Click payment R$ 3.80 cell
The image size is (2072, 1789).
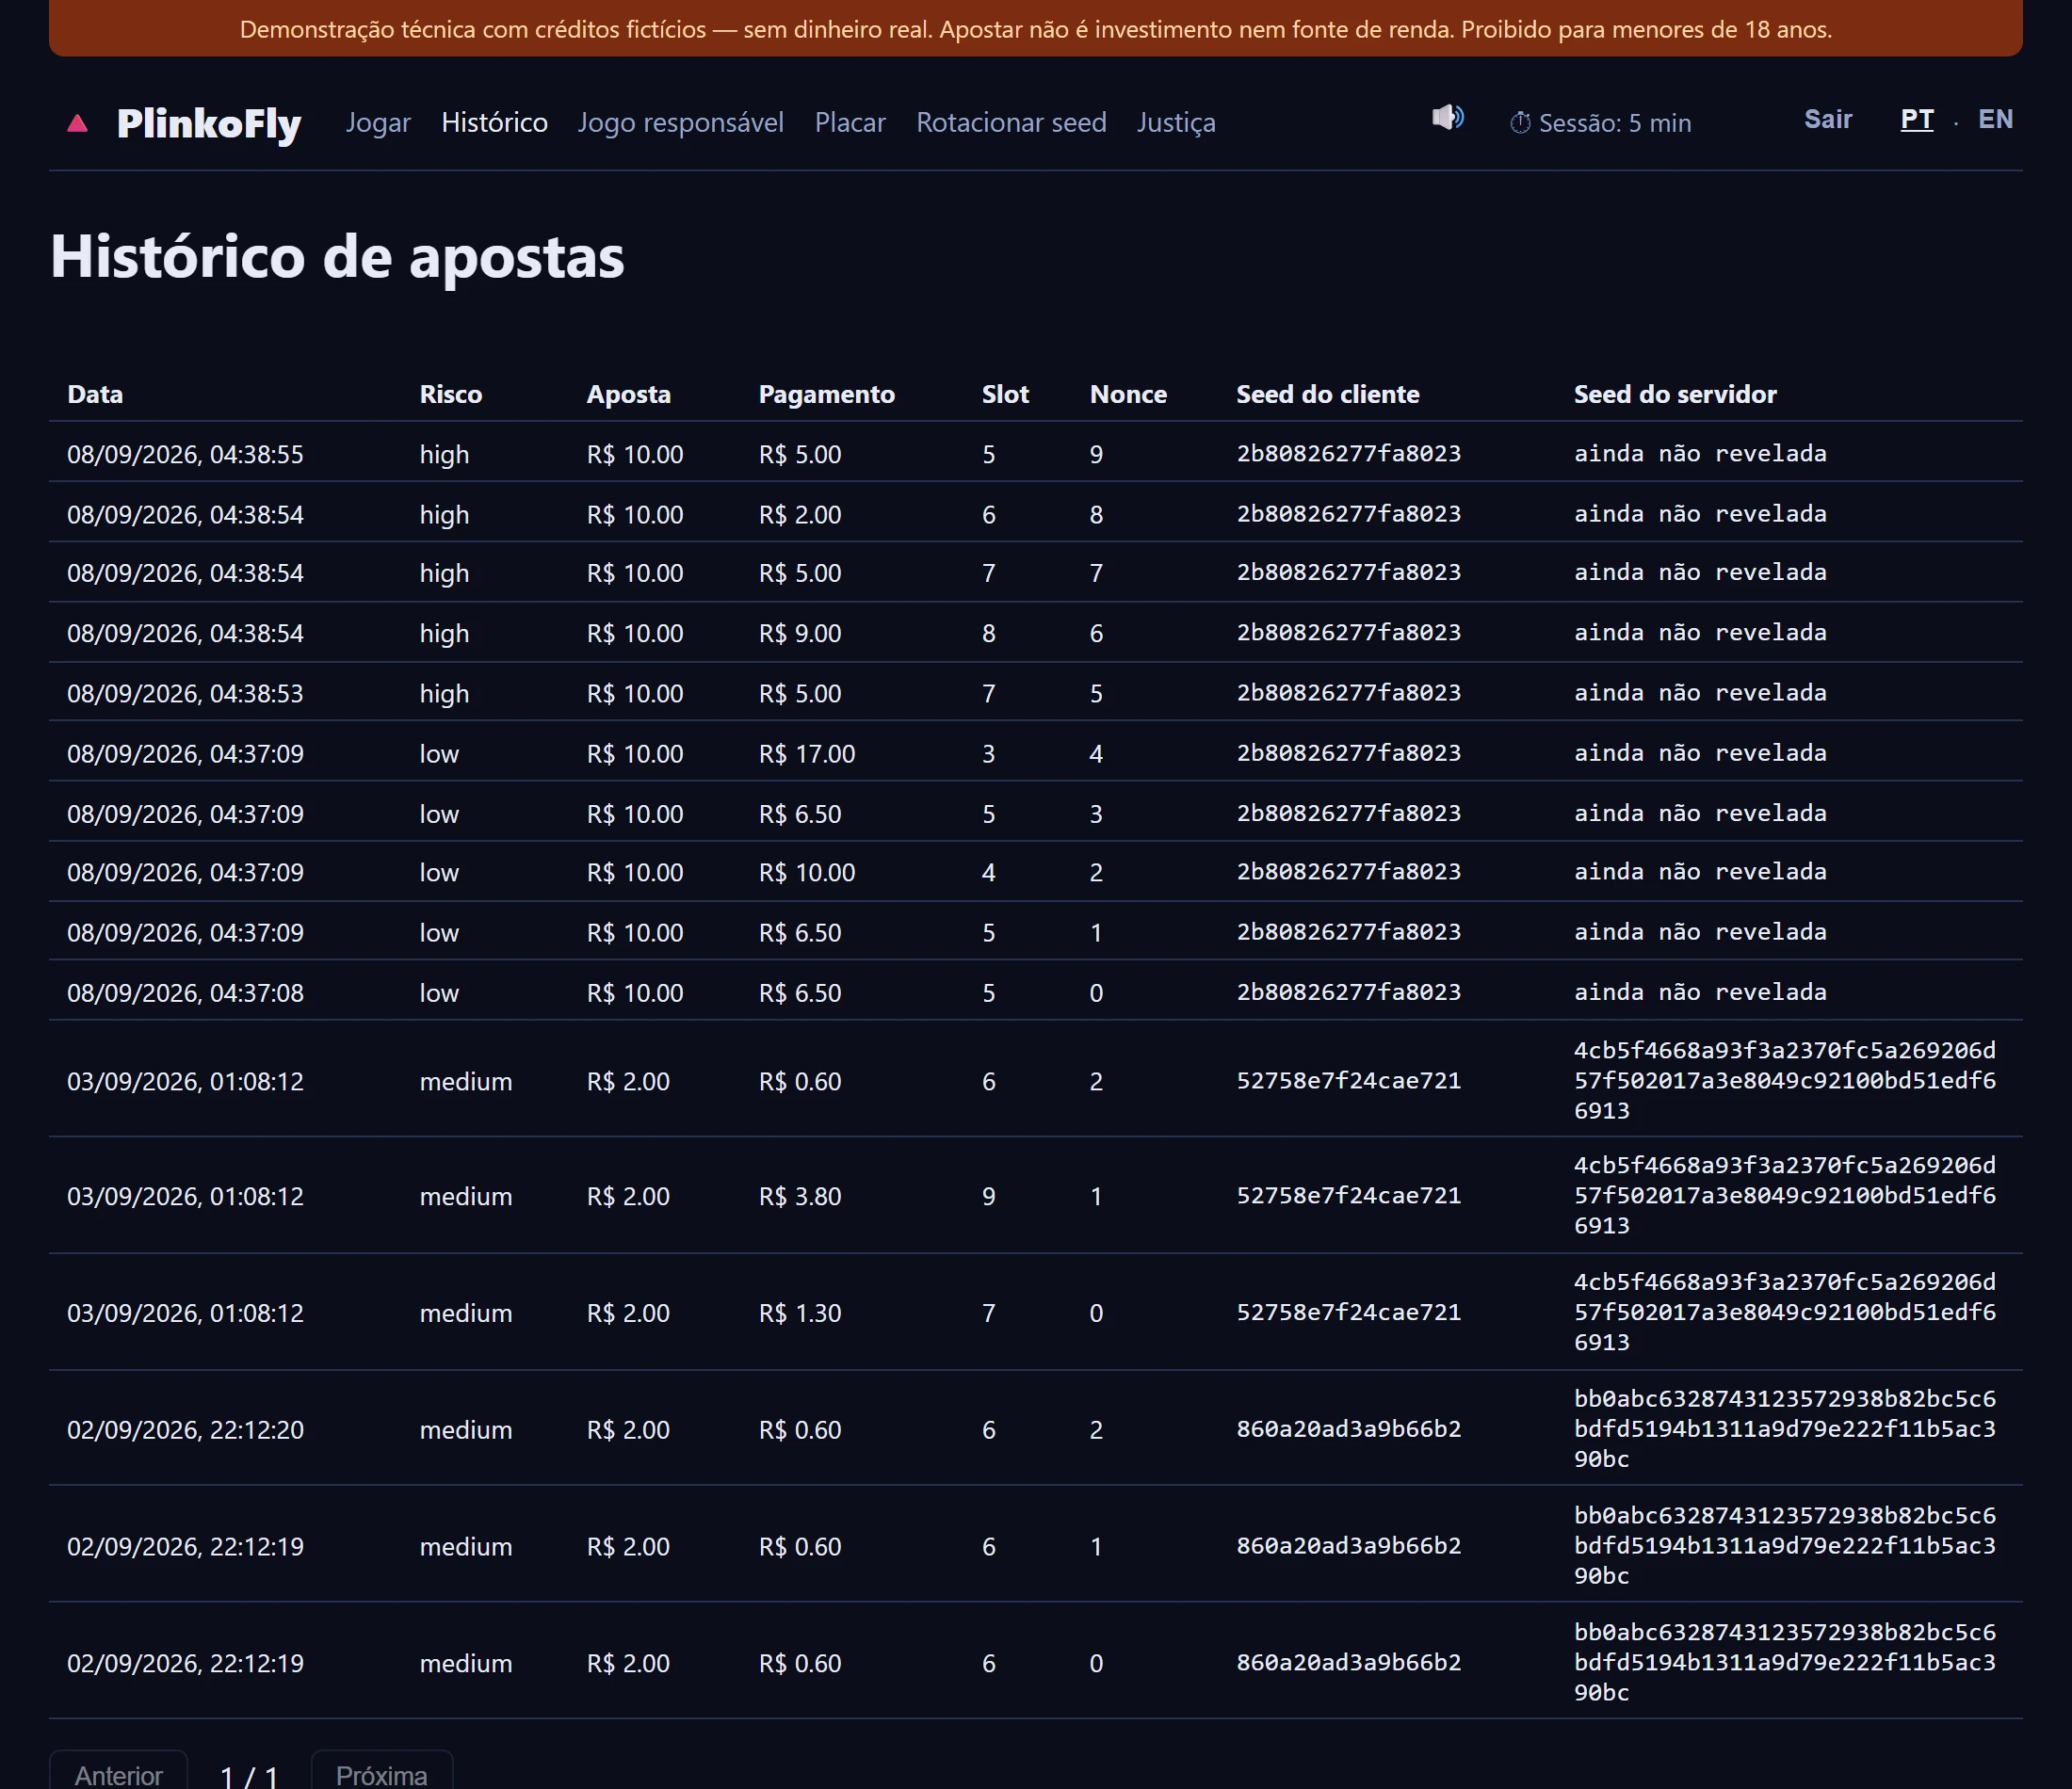800,1196
